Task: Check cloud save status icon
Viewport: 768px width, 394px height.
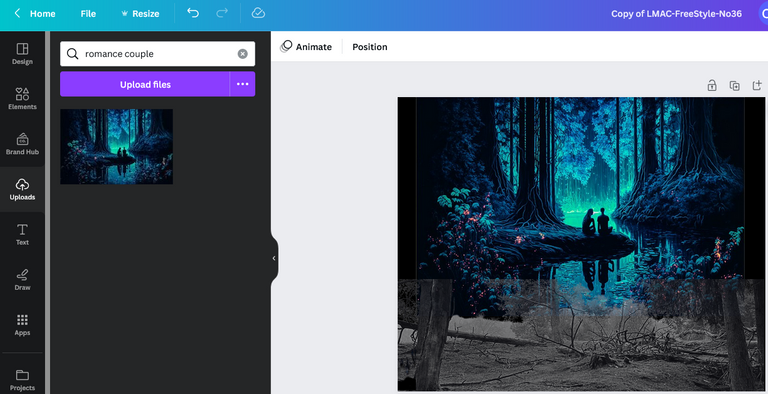Action: pyautogui.click(x=258, y=13)
